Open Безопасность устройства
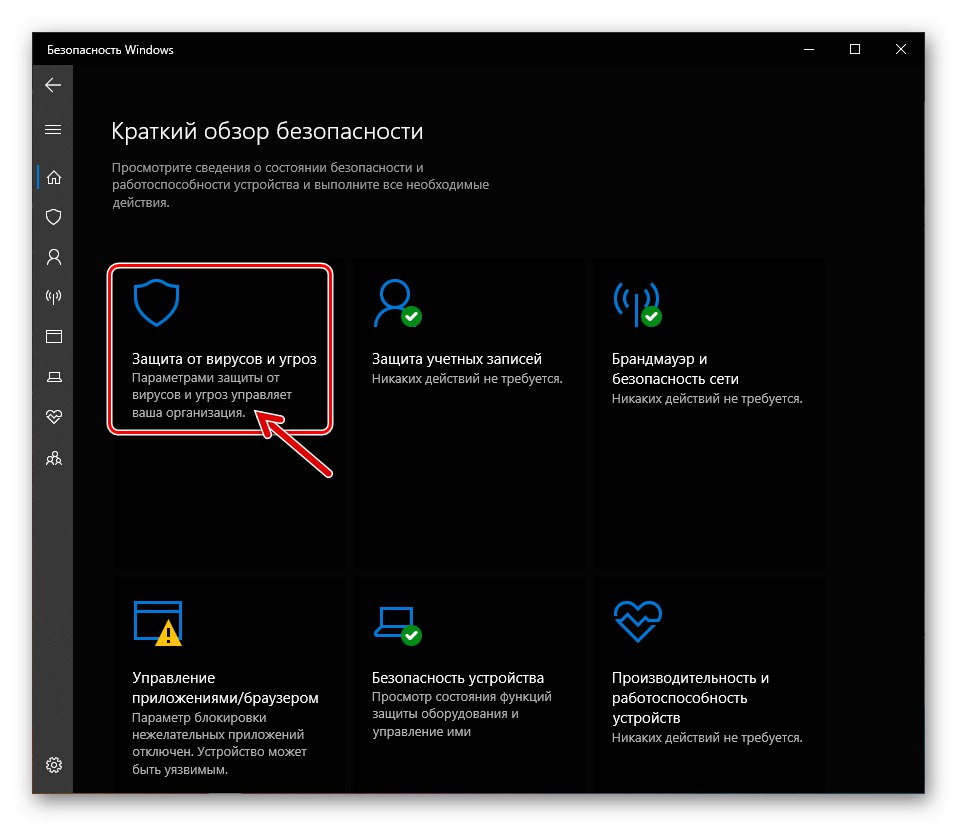Image resolution: width=957 pixels, height=826 pixels. (458, 678)
